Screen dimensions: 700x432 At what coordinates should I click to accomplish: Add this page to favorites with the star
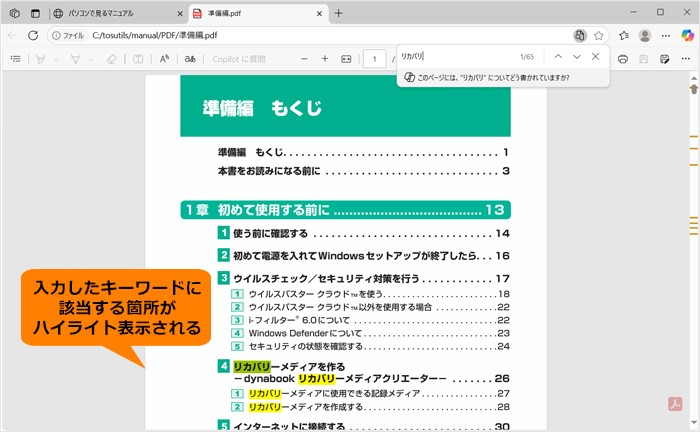pos(599,35)
